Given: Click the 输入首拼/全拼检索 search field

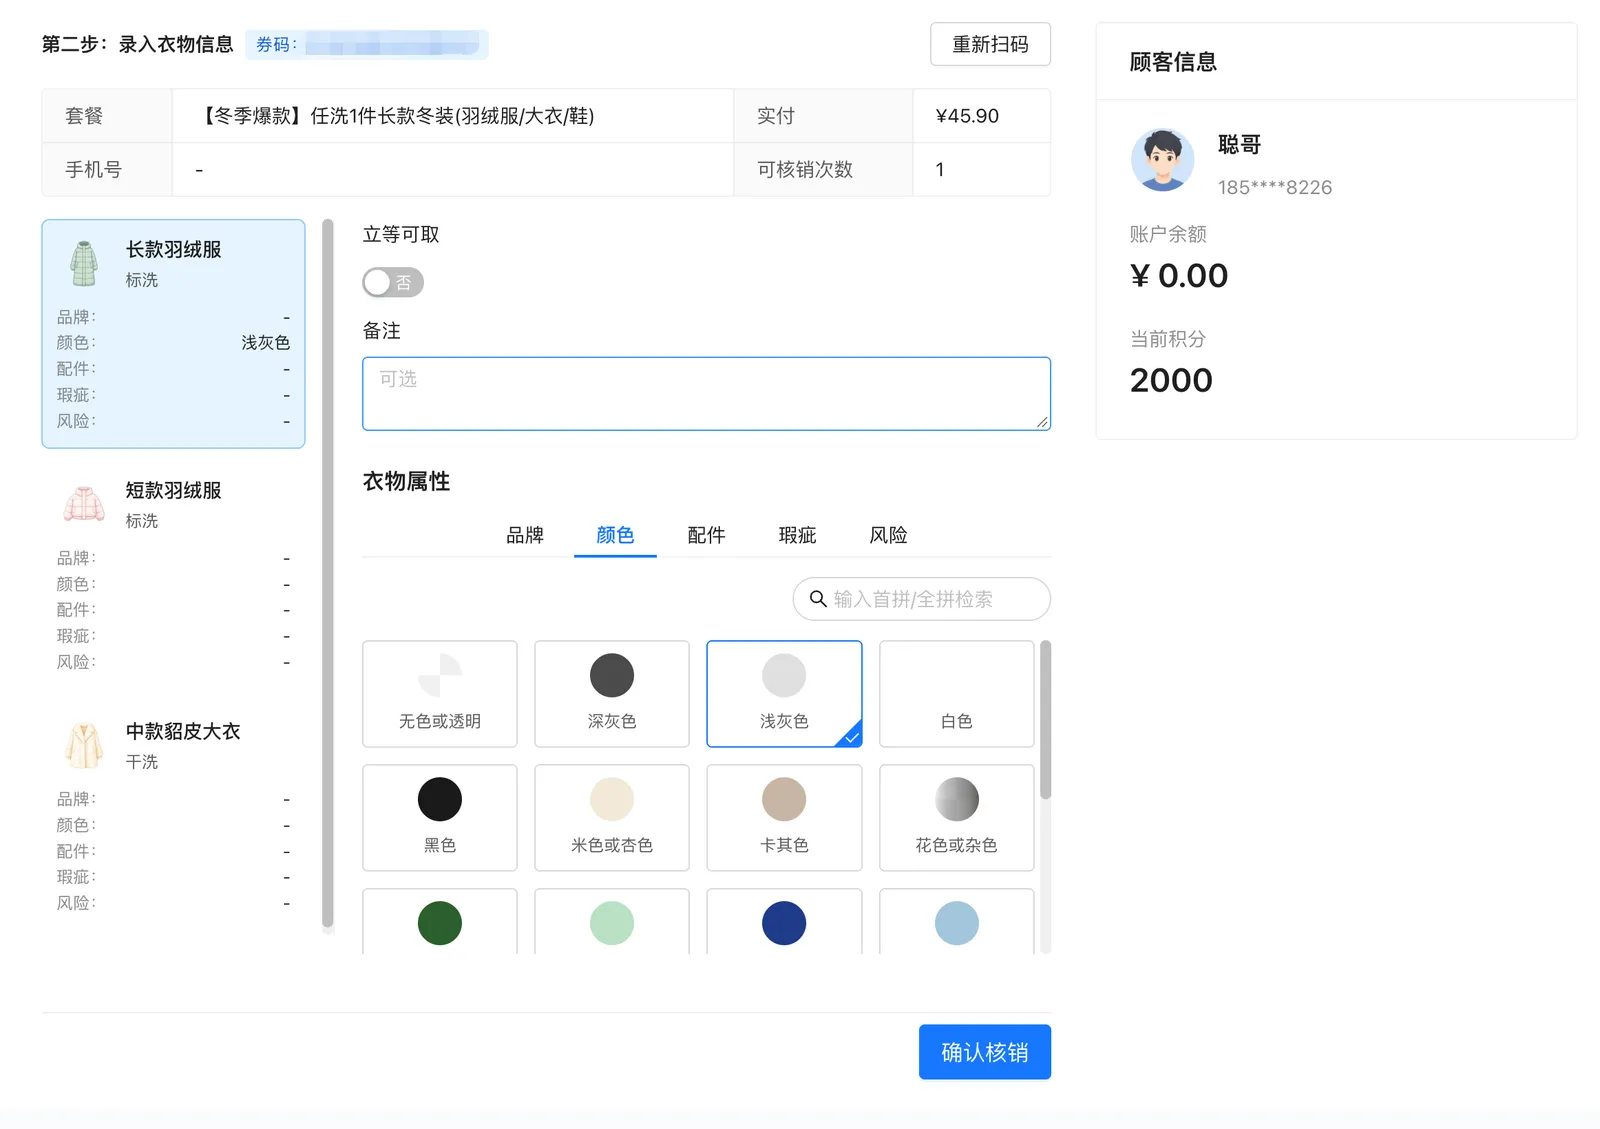Looking at the screenshot, I should tap(921, 599).
